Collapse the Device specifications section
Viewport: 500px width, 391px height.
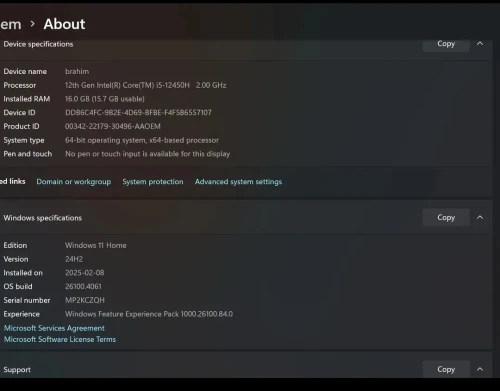pyautogui.click(x=480, y=44)
